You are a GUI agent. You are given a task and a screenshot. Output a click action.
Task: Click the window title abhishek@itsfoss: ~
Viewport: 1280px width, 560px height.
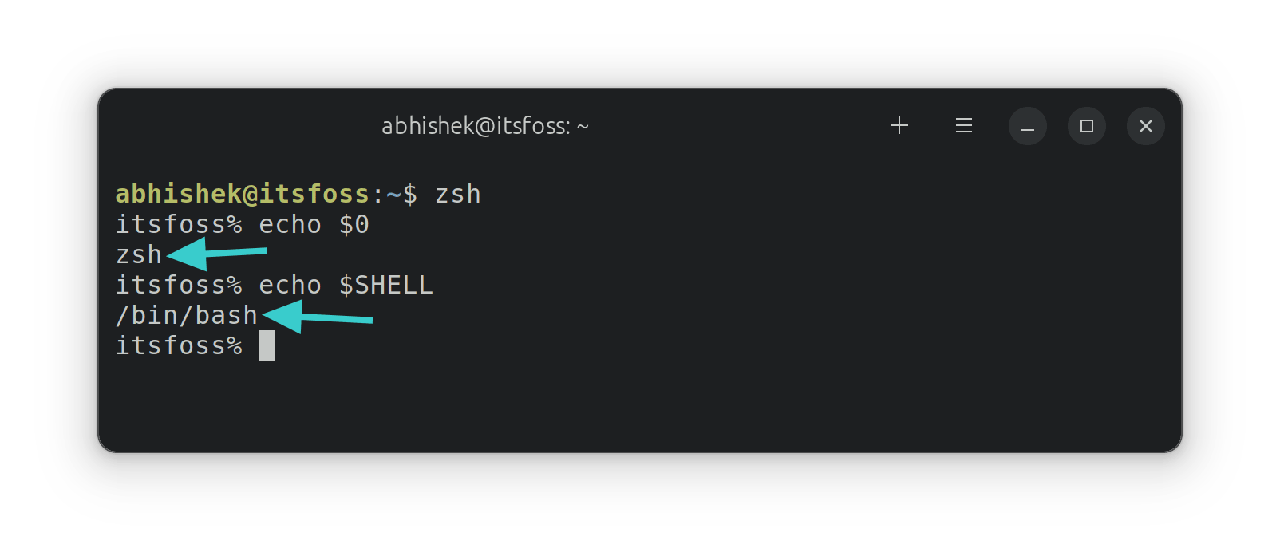click(485, 126)
